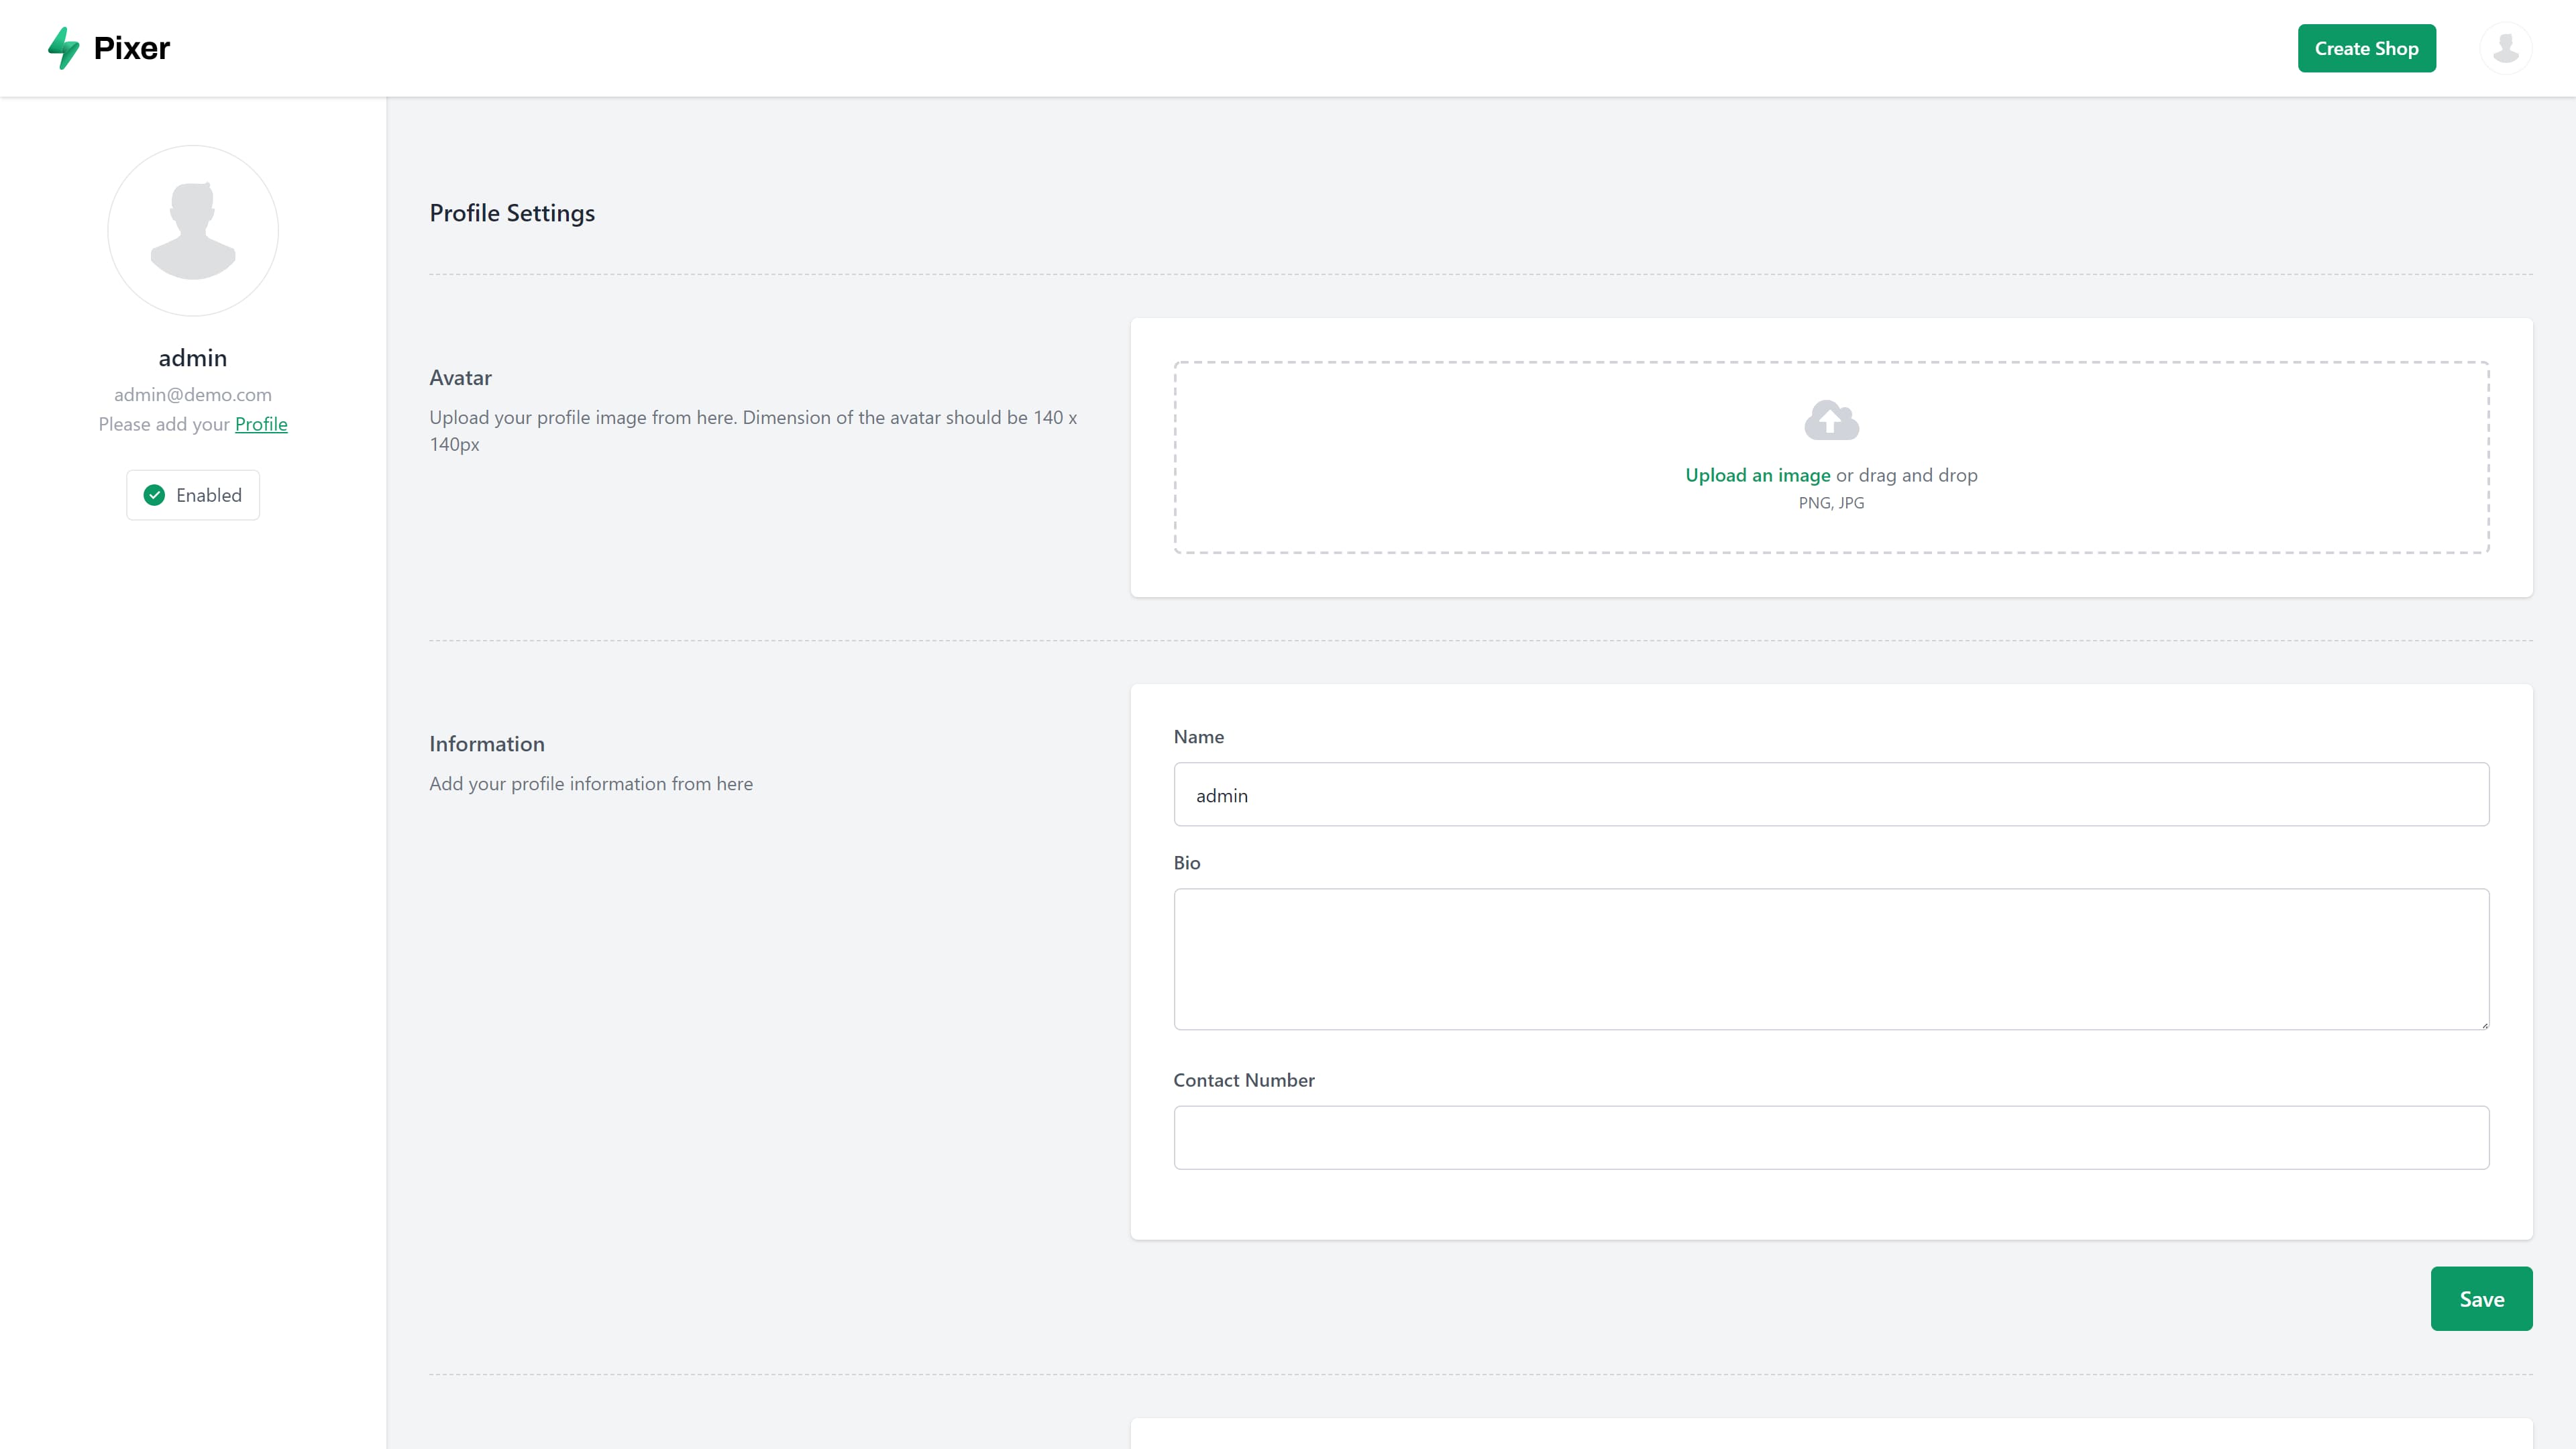Click the admin@demo.com email text
Viewport: 2576px width, 1449px height.
pos(192,394)
